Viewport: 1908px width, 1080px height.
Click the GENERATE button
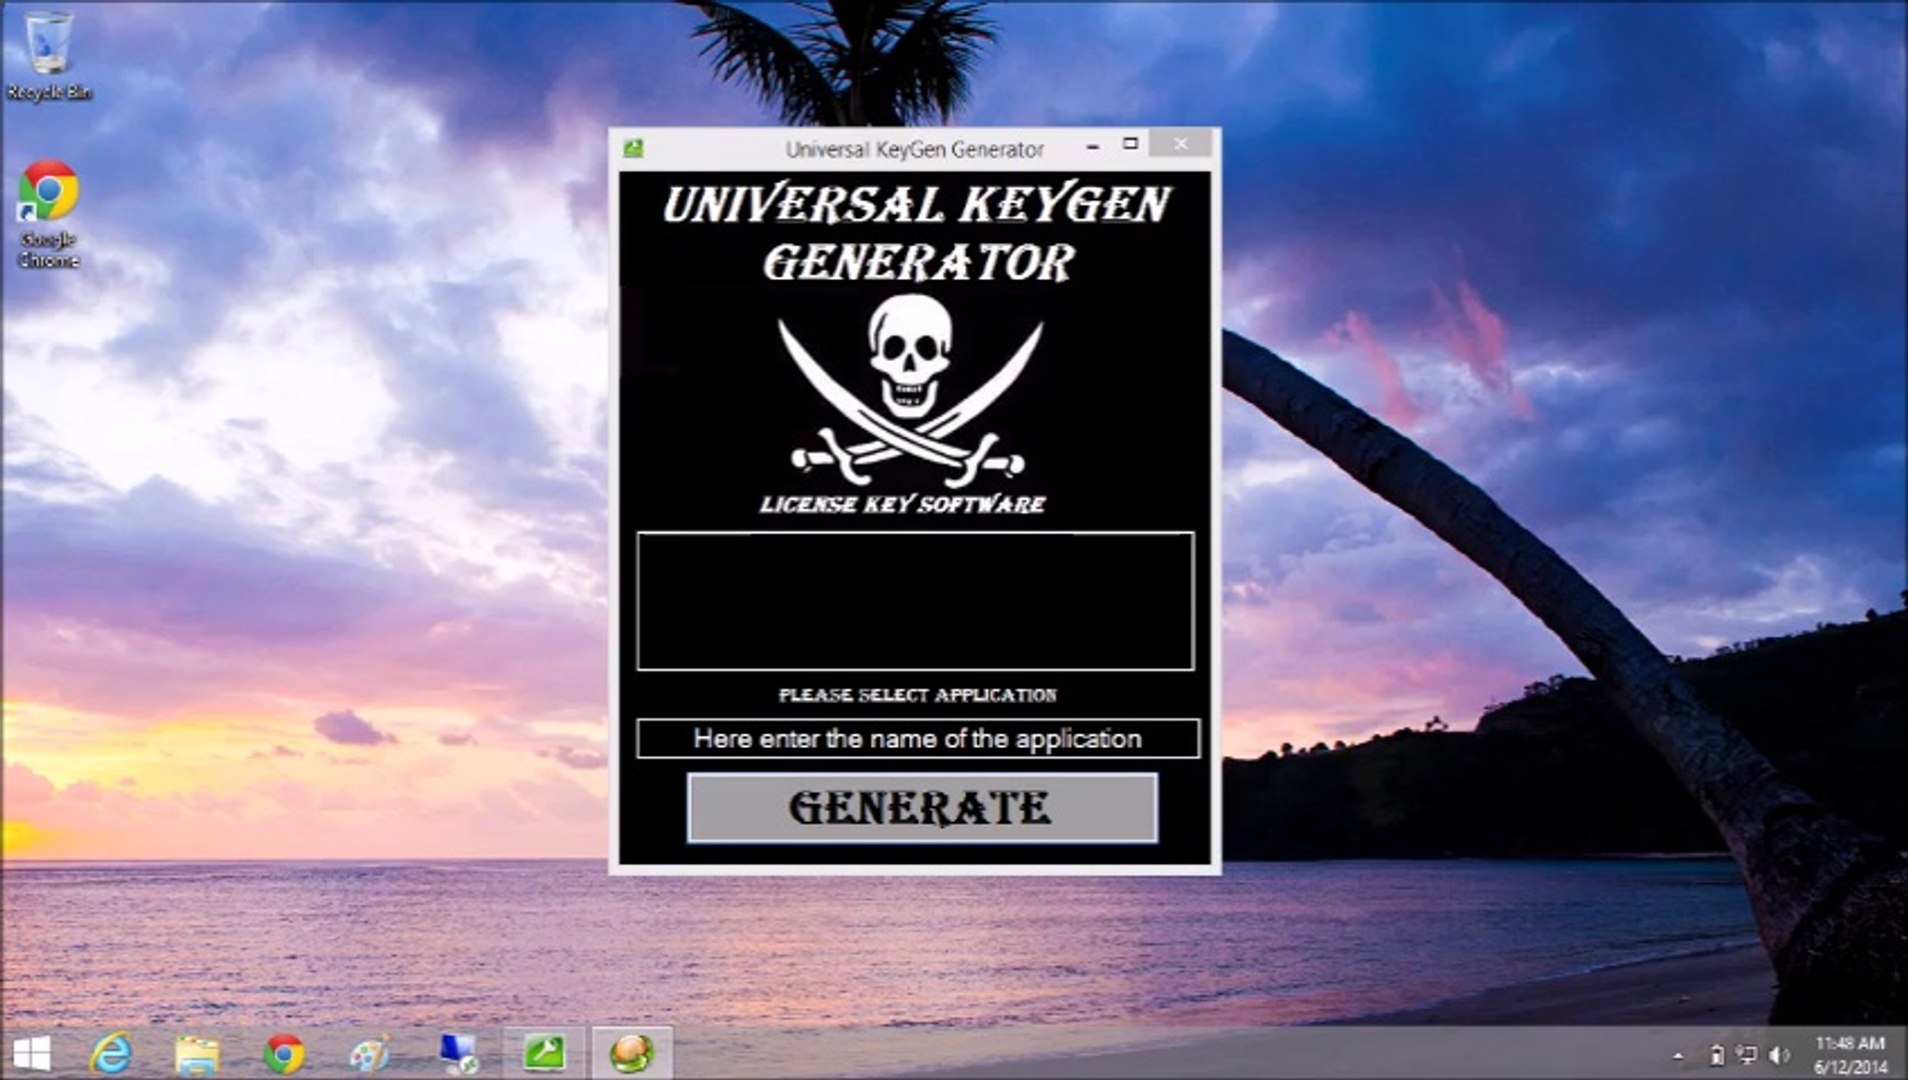point(922,808)
